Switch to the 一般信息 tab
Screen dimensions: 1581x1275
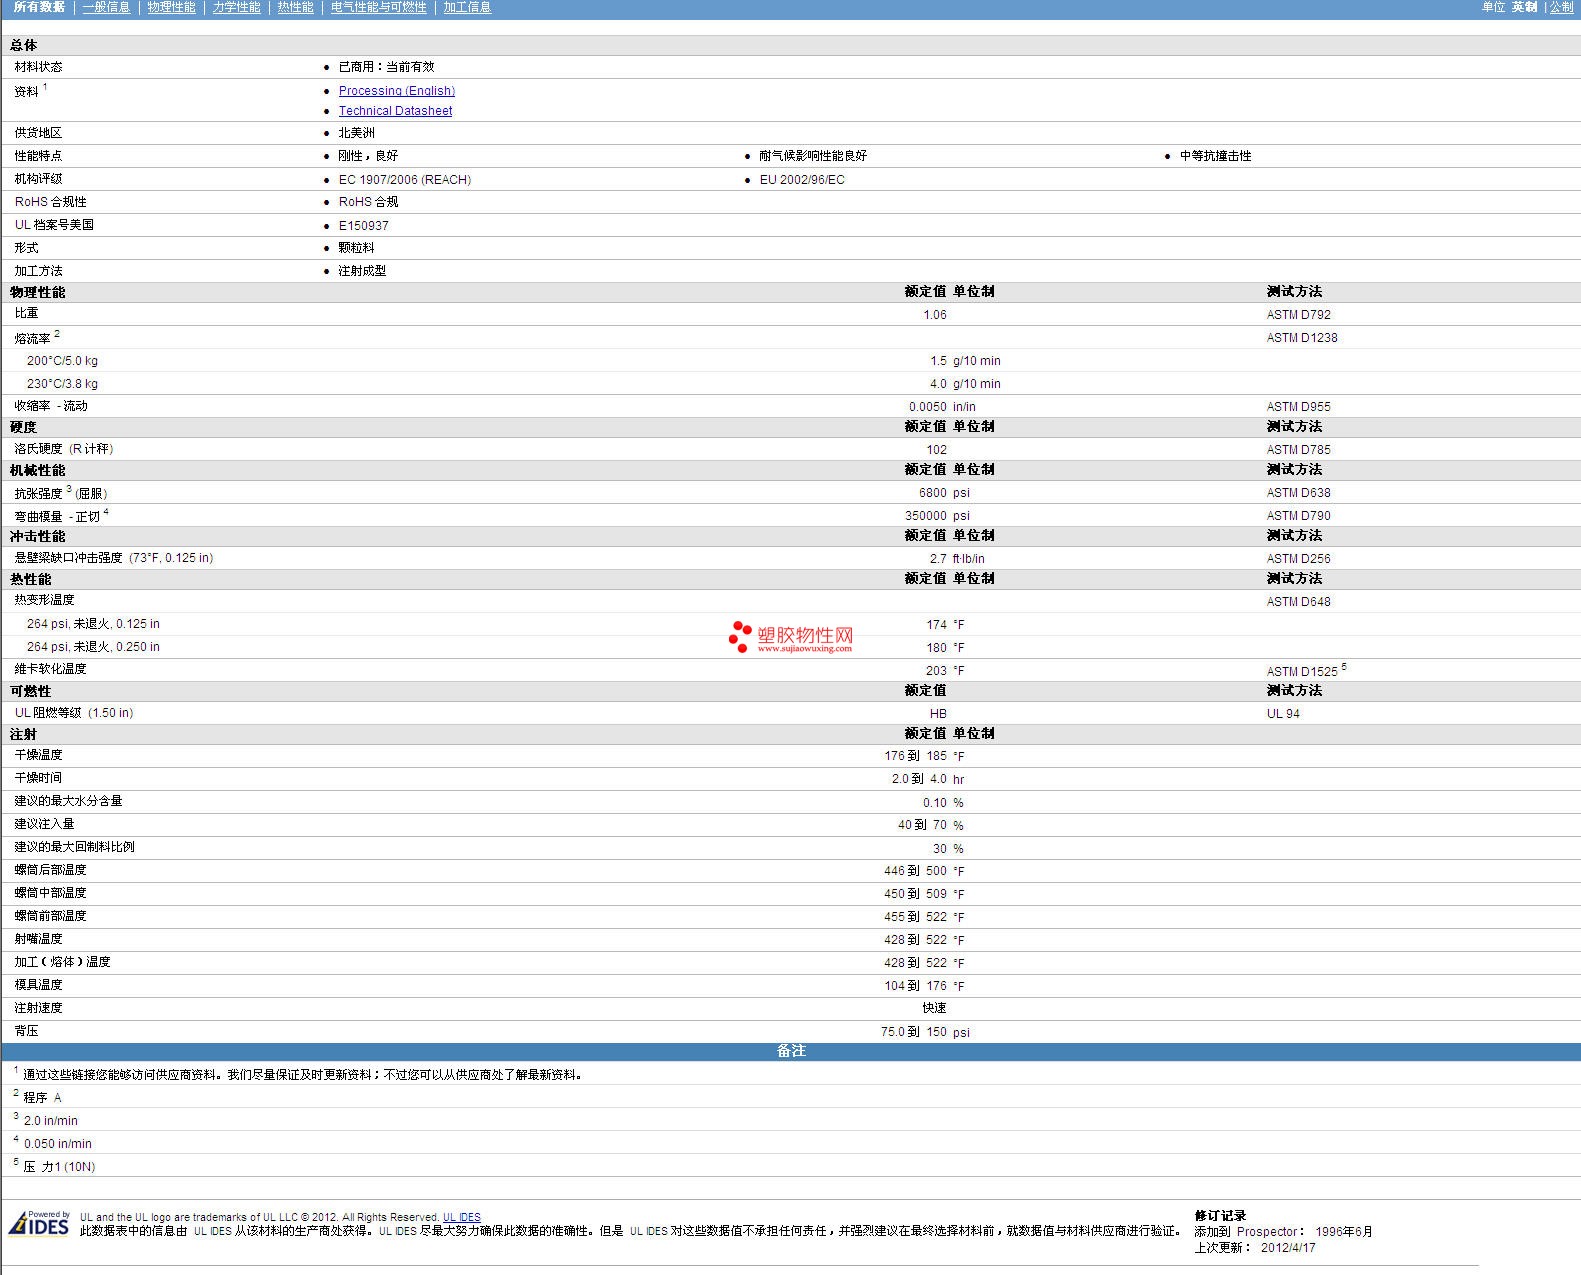[106, 7]
